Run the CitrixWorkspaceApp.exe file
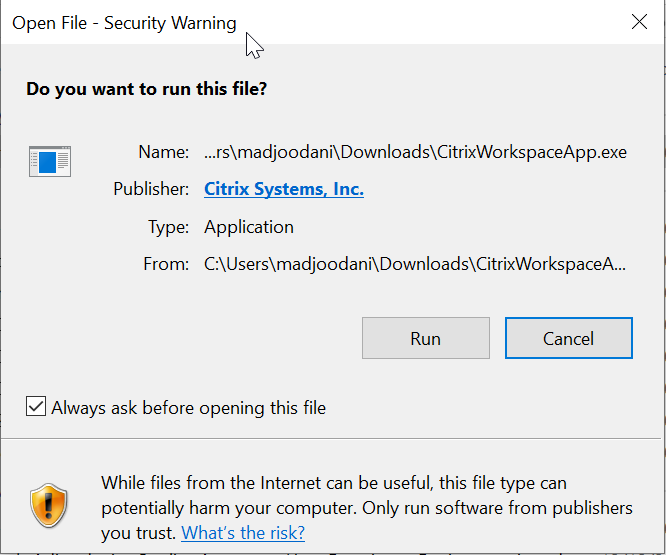666x555 pixels. (x=426, y=338)
